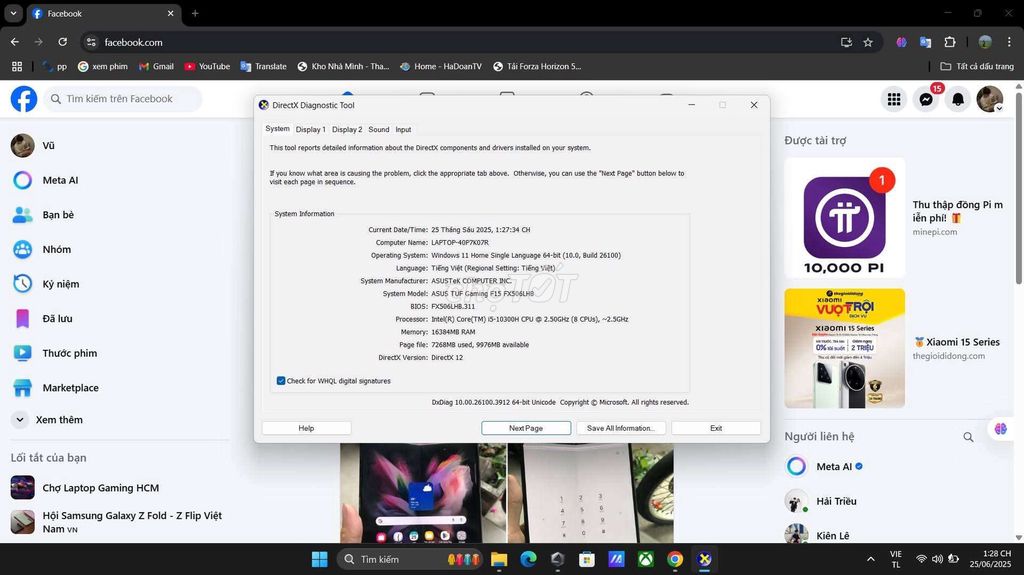Click Help button in DxDiag
Viewport: 1024px width, 575px height.
point(306,428)
